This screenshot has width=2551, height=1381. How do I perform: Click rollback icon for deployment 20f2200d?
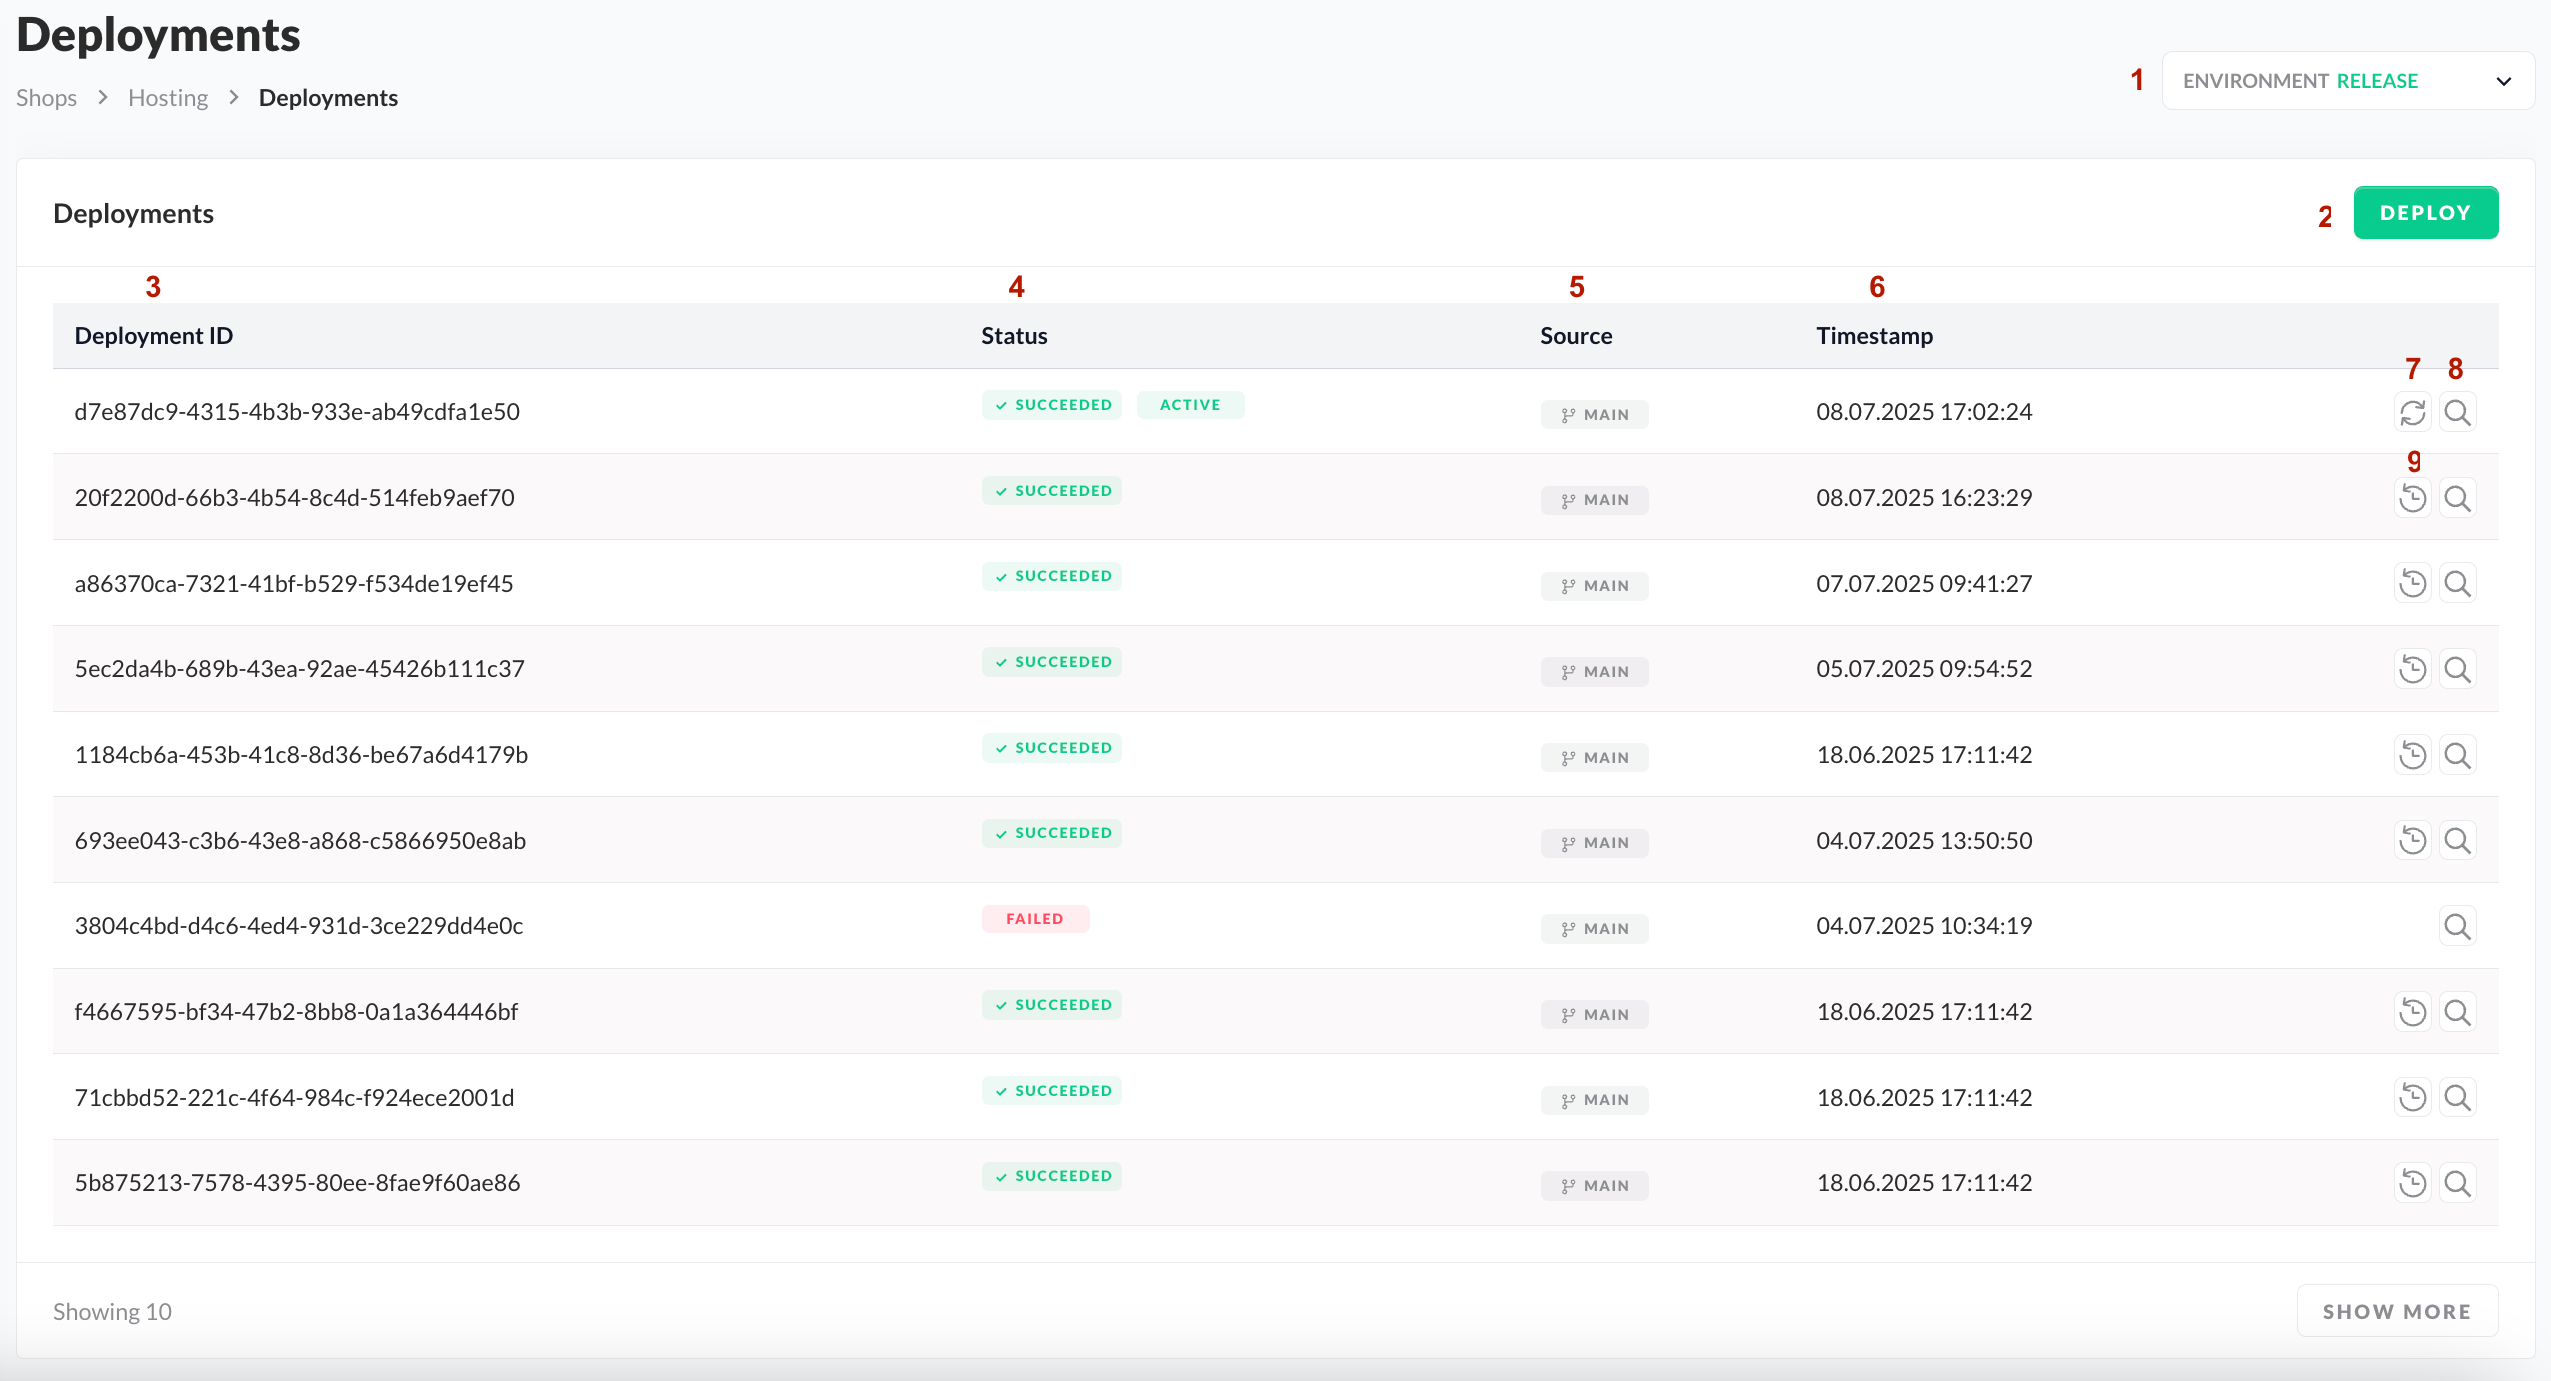click(x=2412, y=498)
